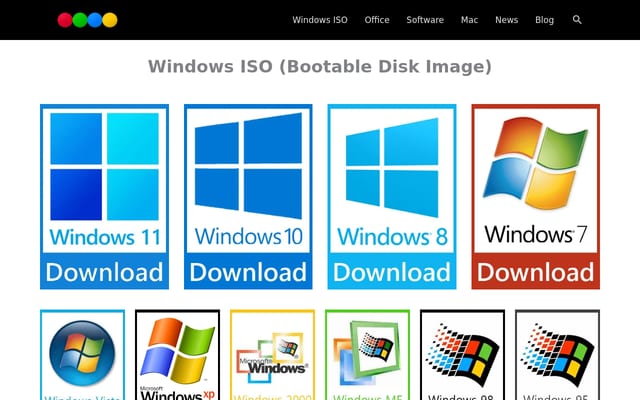This screenshot has width=640, height=400.
Task: Click the "Windows 11" text label
Action: click(x=105, y=237)
